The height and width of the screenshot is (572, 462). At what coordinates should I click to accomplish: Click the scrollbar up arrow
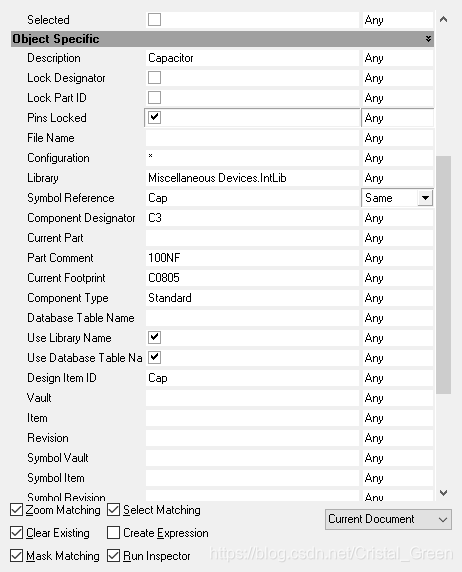click(443, 19)
